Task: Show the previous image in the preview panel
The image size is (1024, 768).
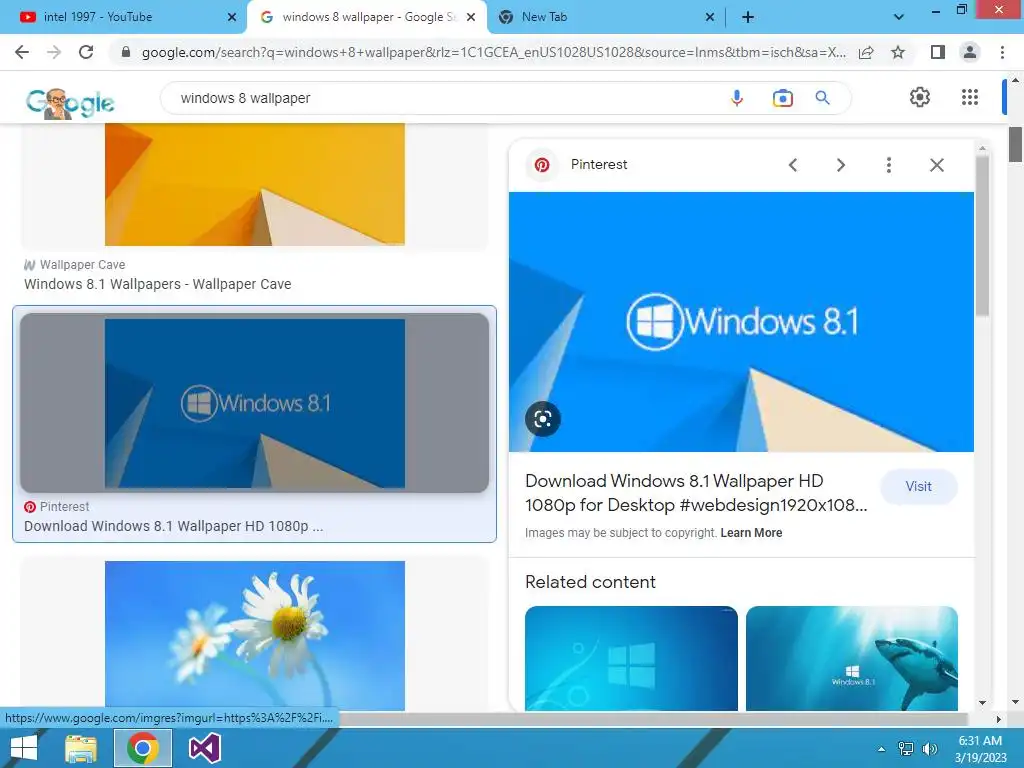Action: click(x=793, y=165)
